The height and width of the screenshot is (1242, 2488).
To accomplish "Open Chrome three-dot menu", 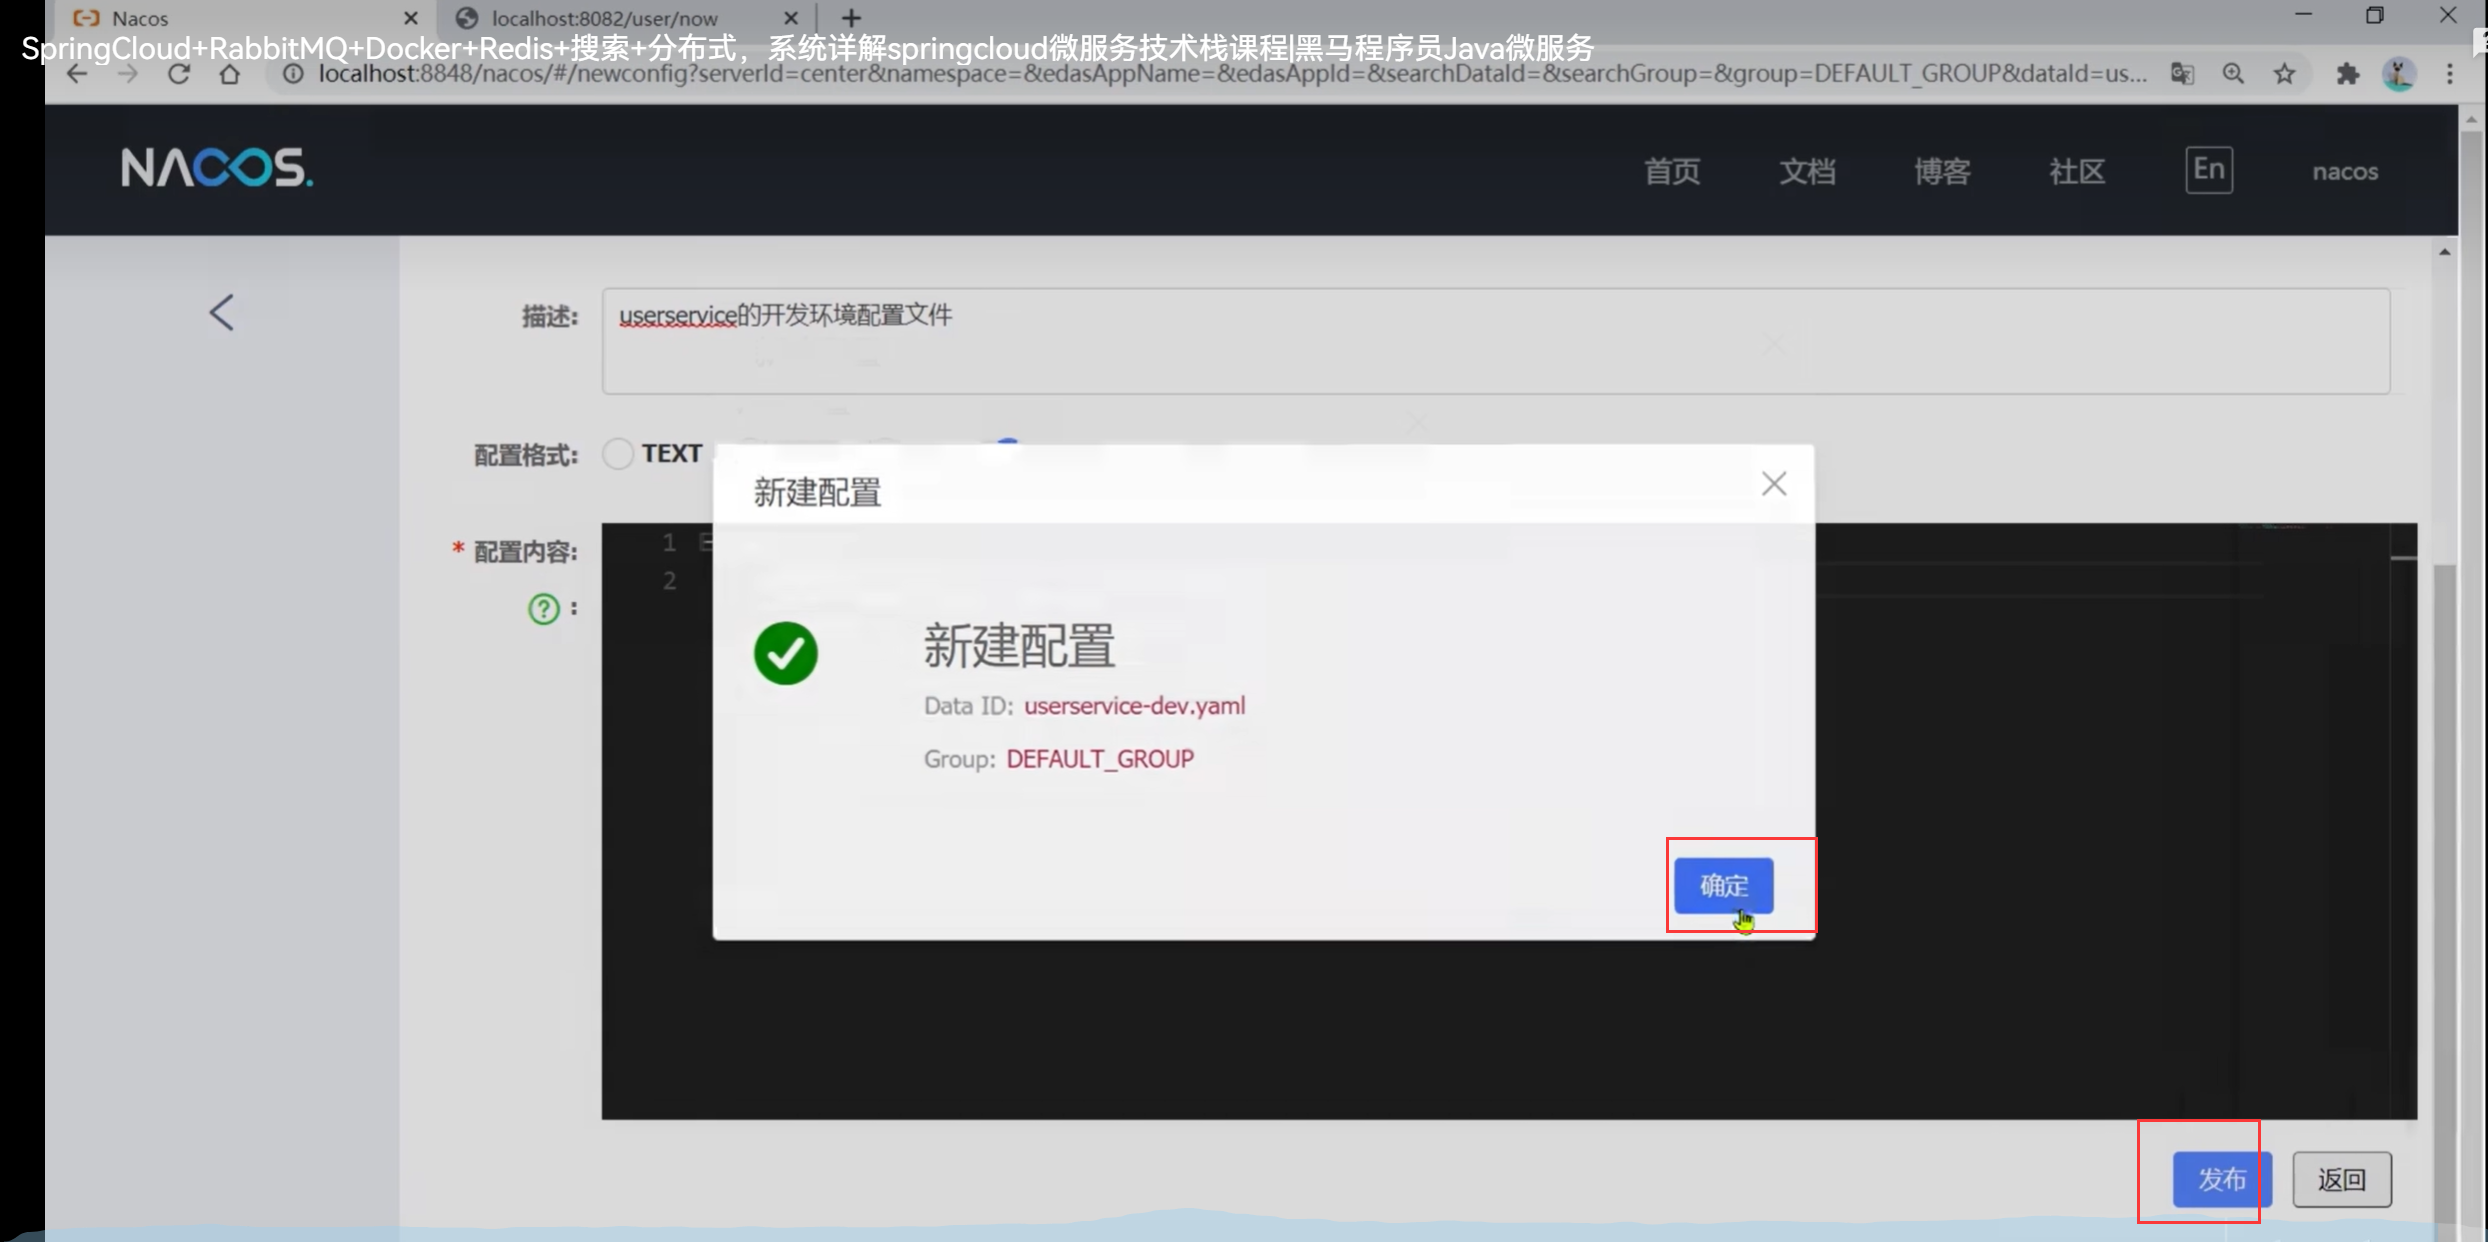I will coord(2449,74).
